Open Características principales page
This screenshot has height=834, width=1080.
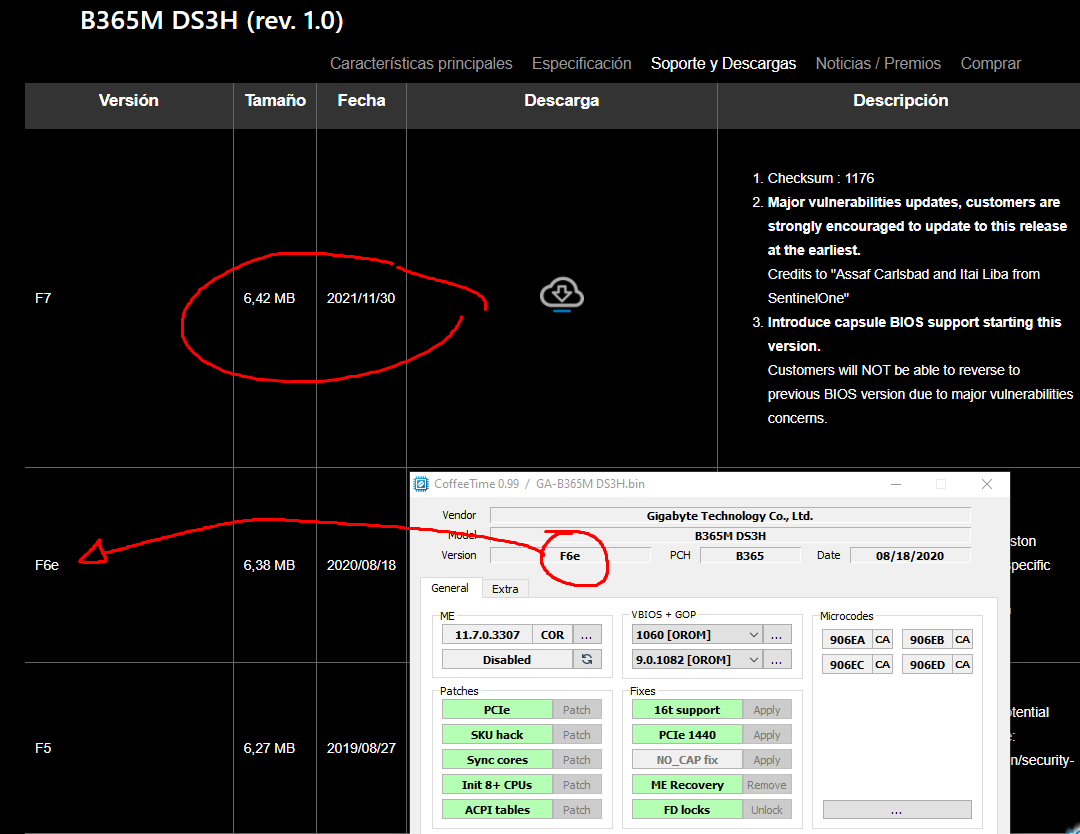pyautogui.click(x=421, y=64)
